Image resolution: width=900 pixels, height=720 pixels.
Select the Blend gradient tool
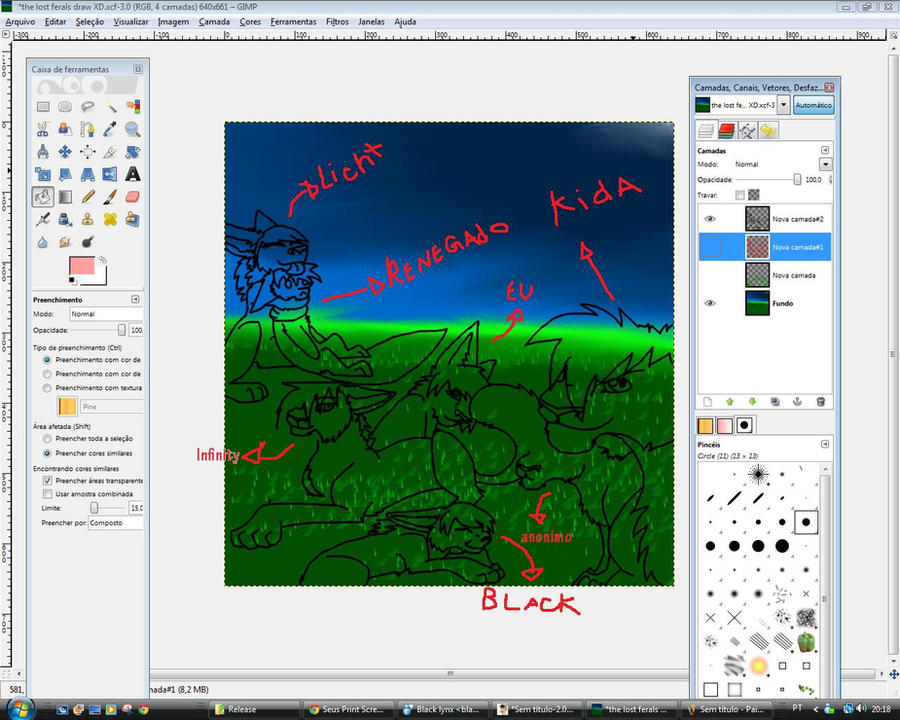click(65, 197)
